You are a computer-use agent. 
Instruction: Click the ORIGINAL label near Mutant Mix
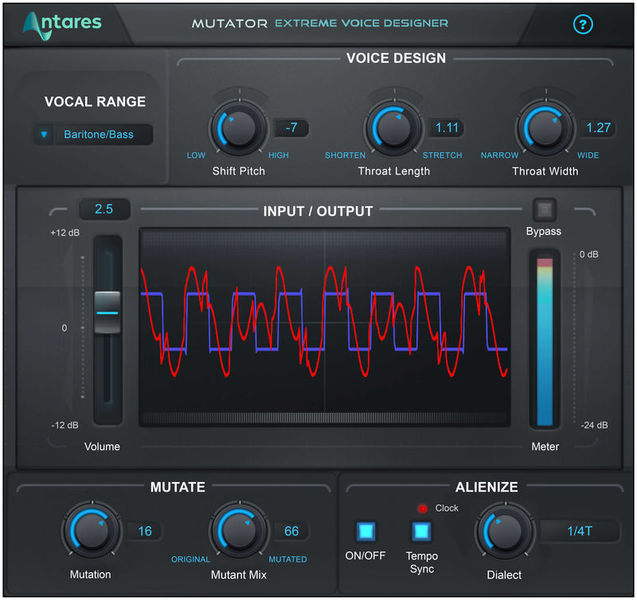[x=190, y=559]
